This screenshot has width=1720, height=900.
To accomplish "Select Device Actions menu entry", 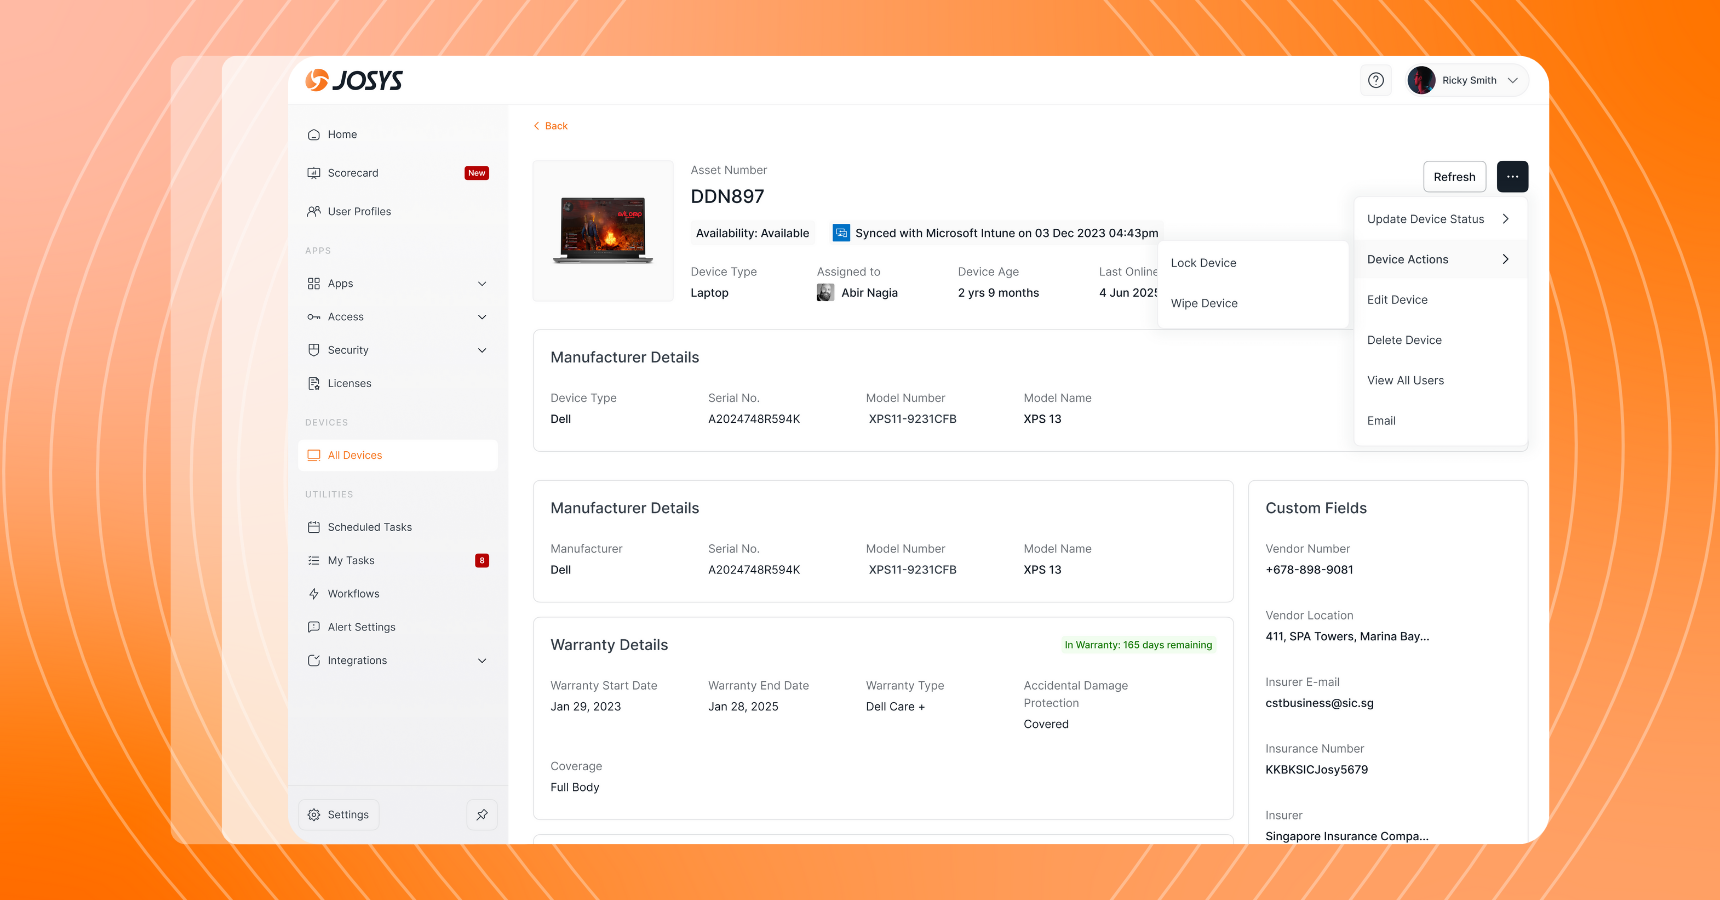I will 1440,259.
